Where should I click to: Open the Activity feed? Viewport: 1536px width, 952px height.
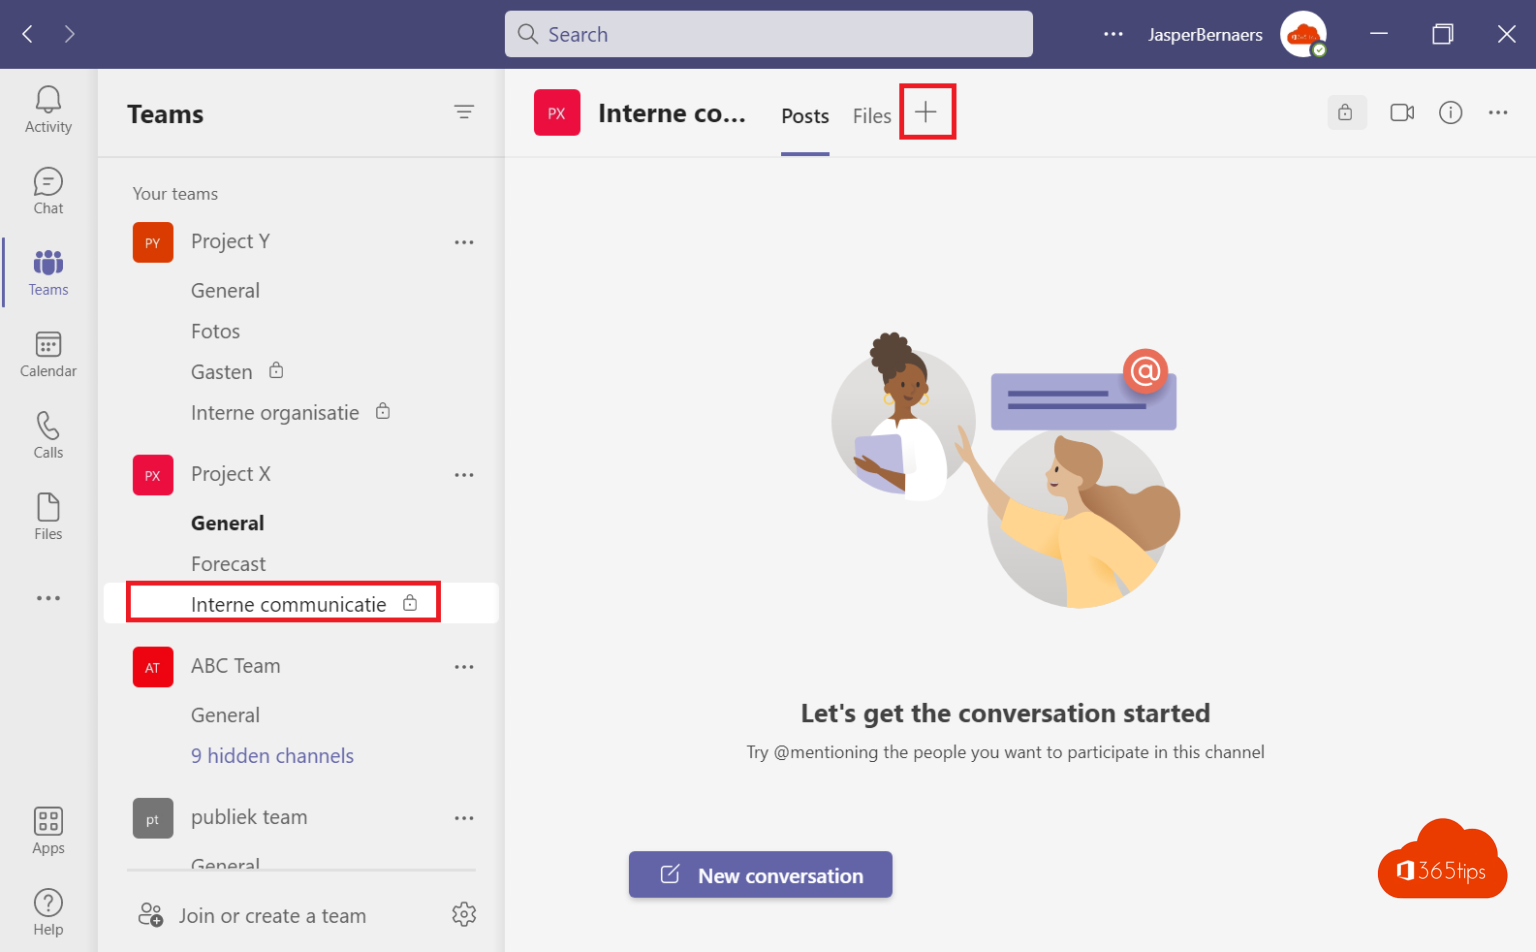pyautogui.click(x=47, y=110)
